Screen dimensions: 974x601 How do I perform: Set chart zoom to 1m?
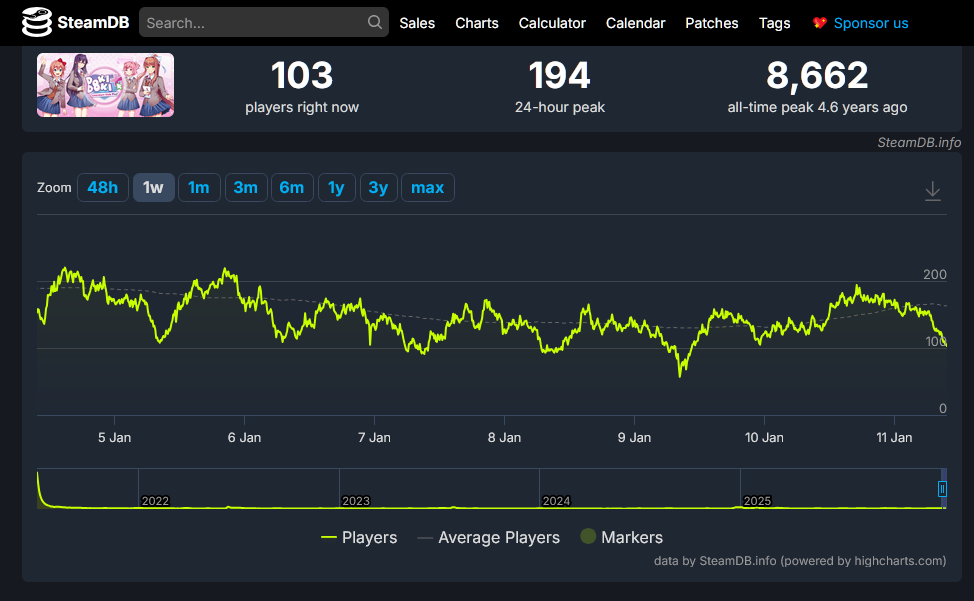pos(199,188)
